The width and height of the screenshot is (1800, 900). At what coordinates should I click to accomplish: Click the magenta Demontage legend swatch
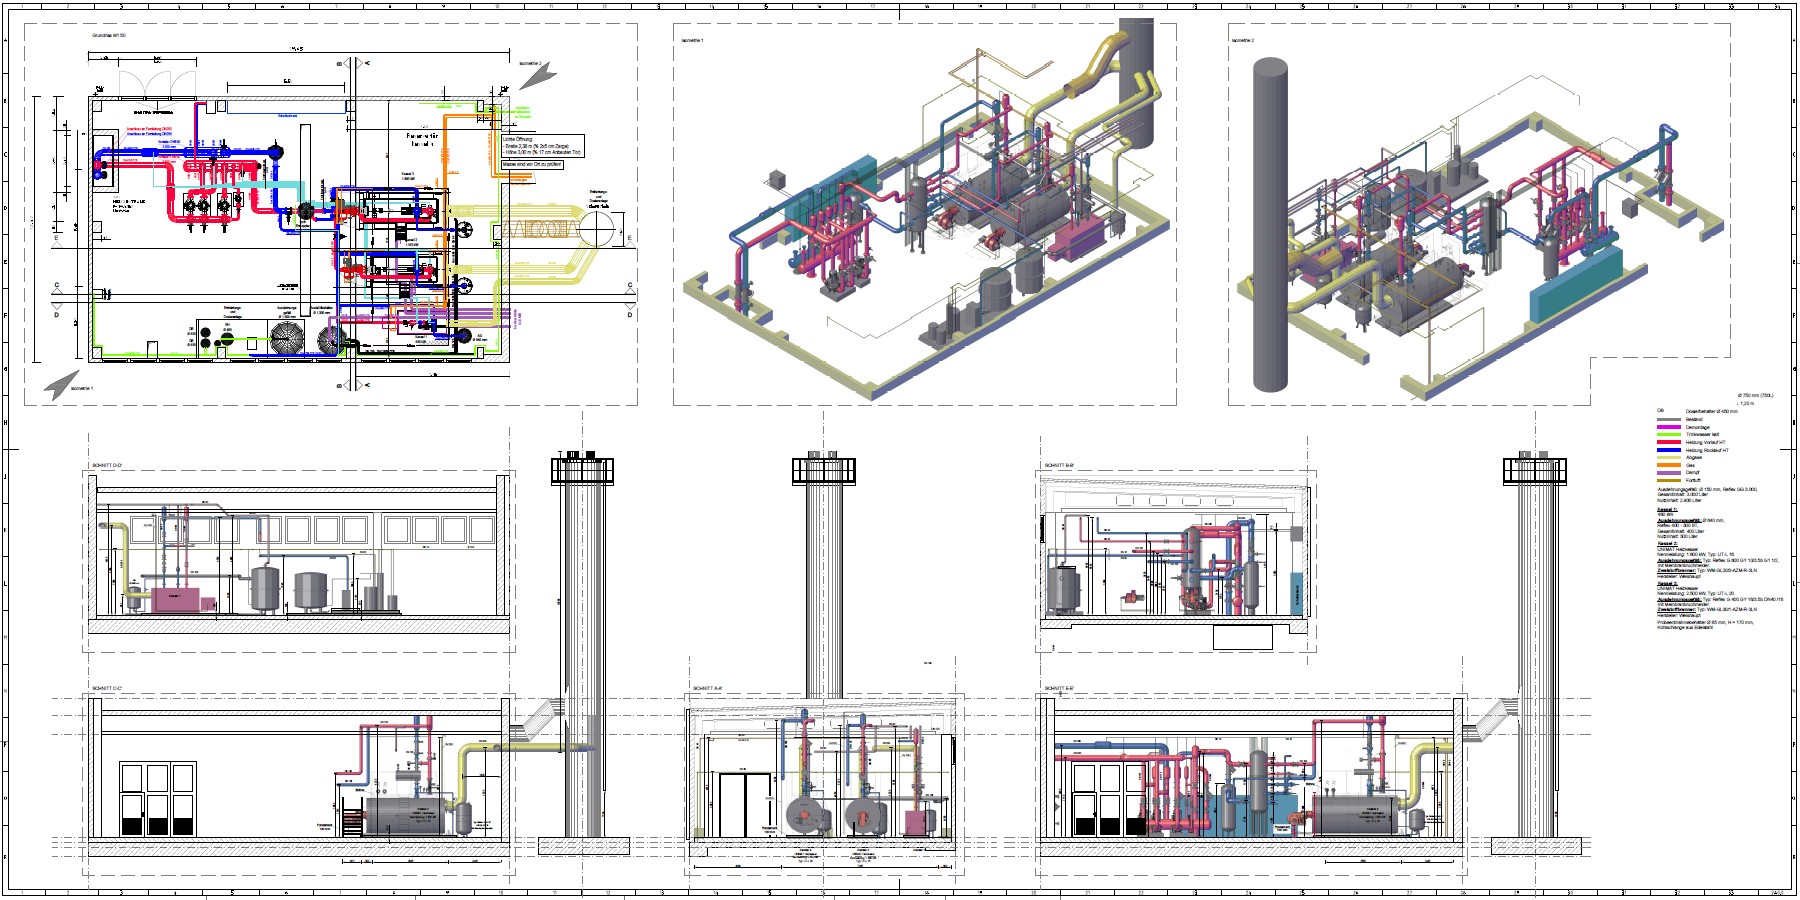pyautogui.click(x=1669, y=427)
